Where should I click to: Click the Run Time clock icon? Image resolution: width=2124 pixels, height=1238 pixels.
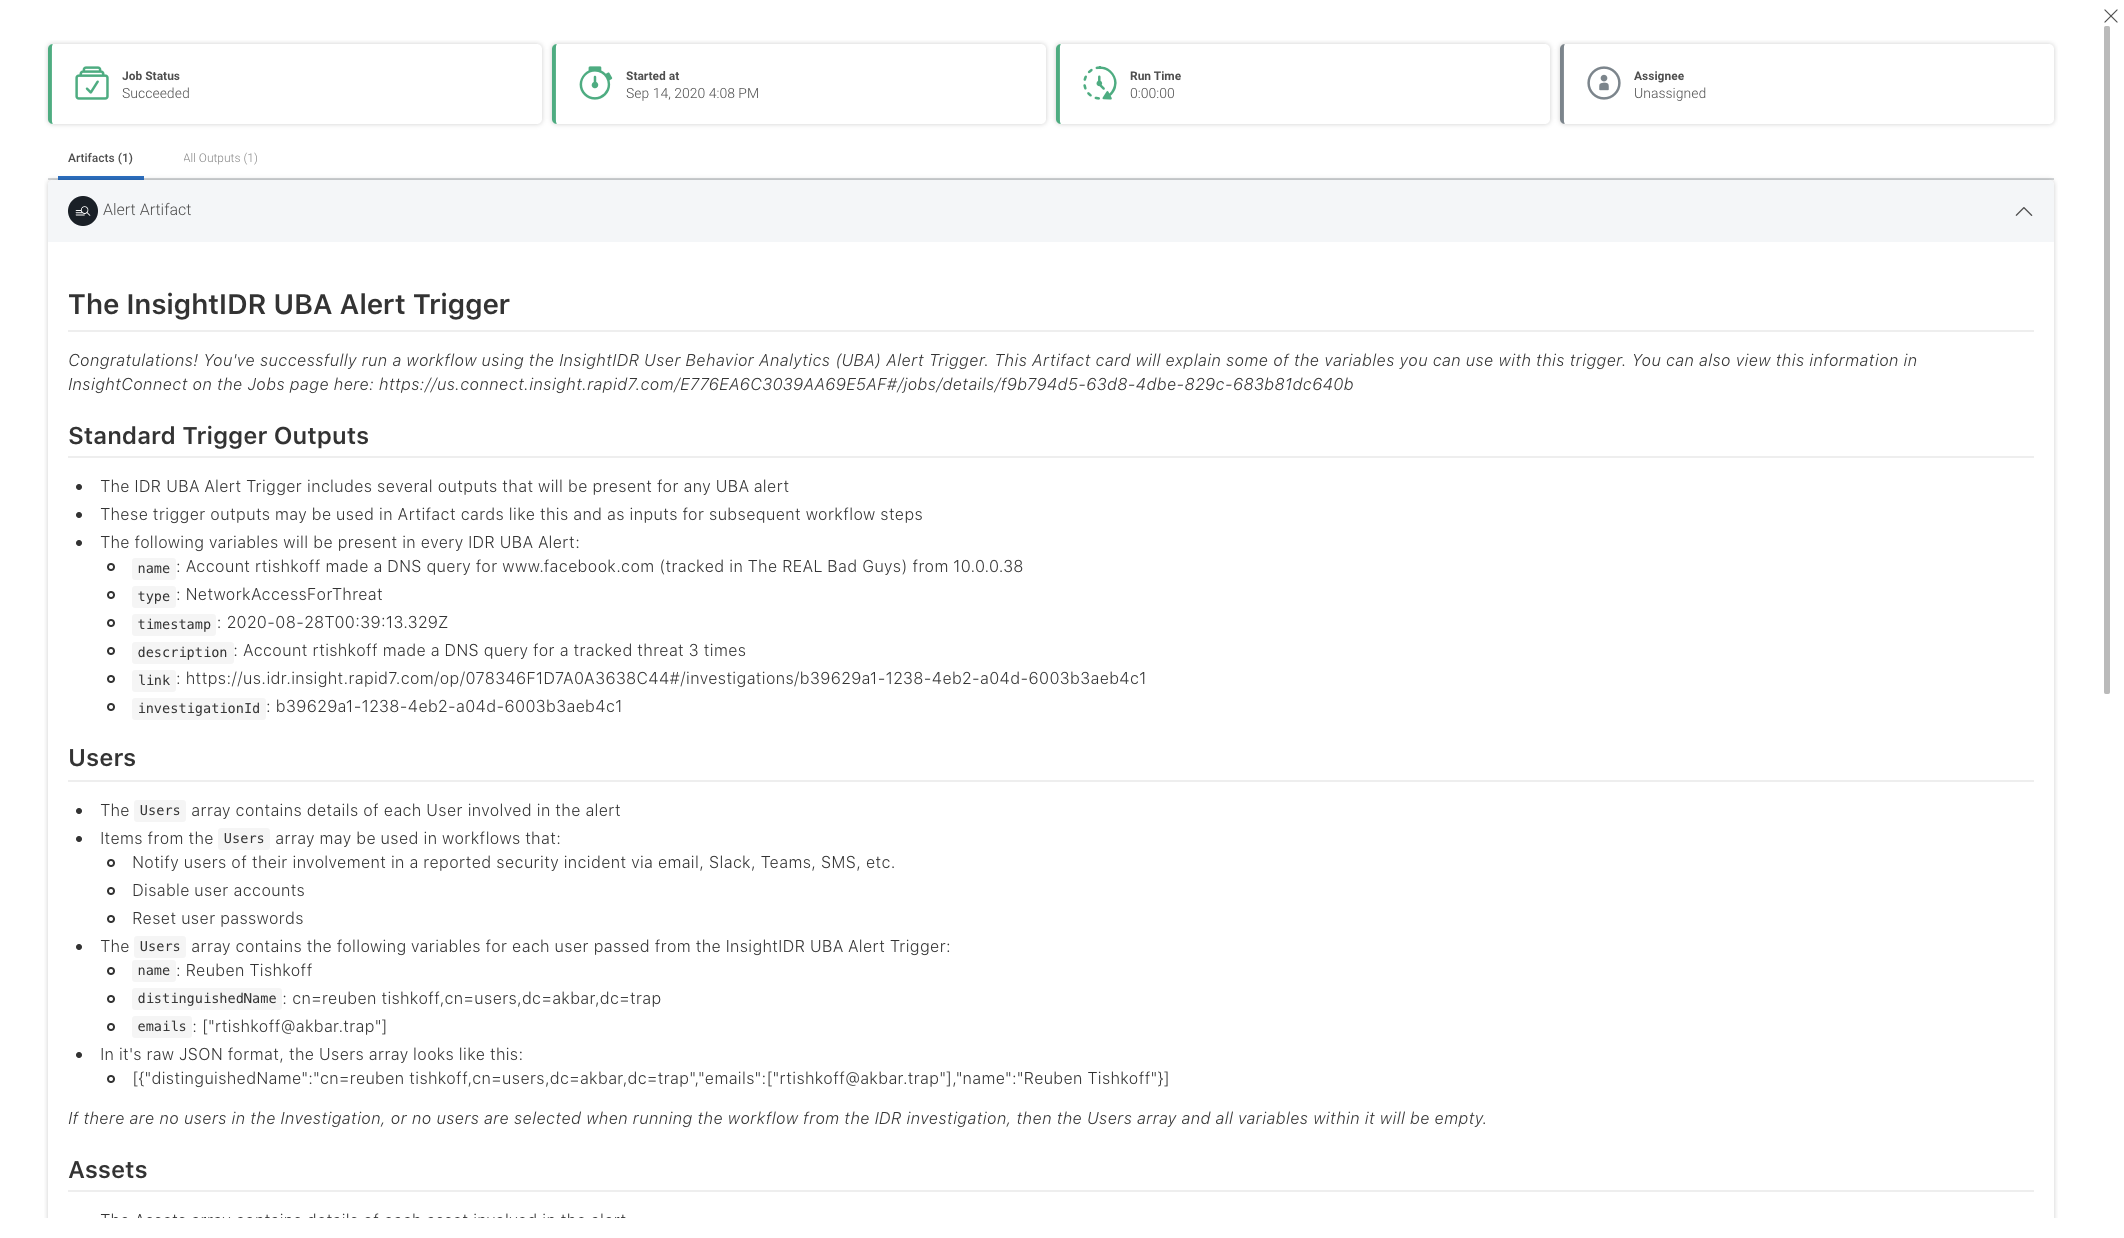(1099, 83)
